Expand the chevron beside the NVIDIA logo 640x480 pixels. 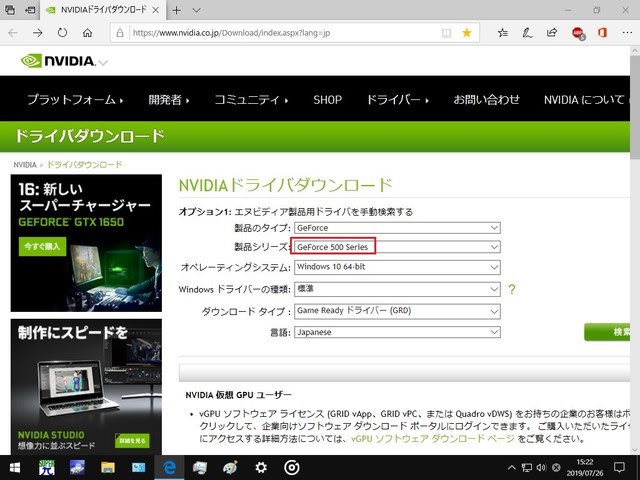[x=103, y=63]
